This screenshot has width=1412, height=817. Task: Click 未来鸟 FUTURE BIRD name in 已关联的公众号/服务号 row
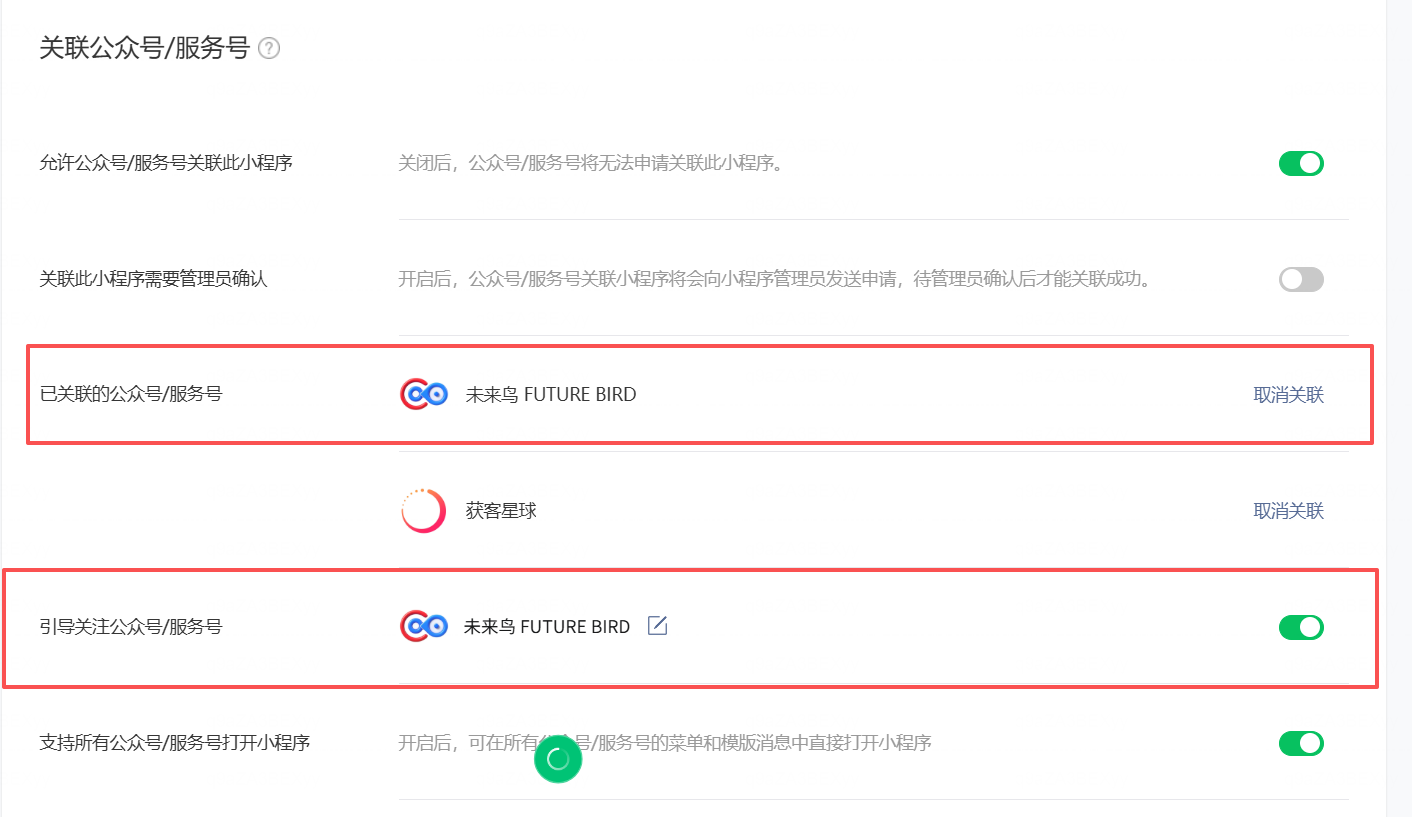coord(551,395)
